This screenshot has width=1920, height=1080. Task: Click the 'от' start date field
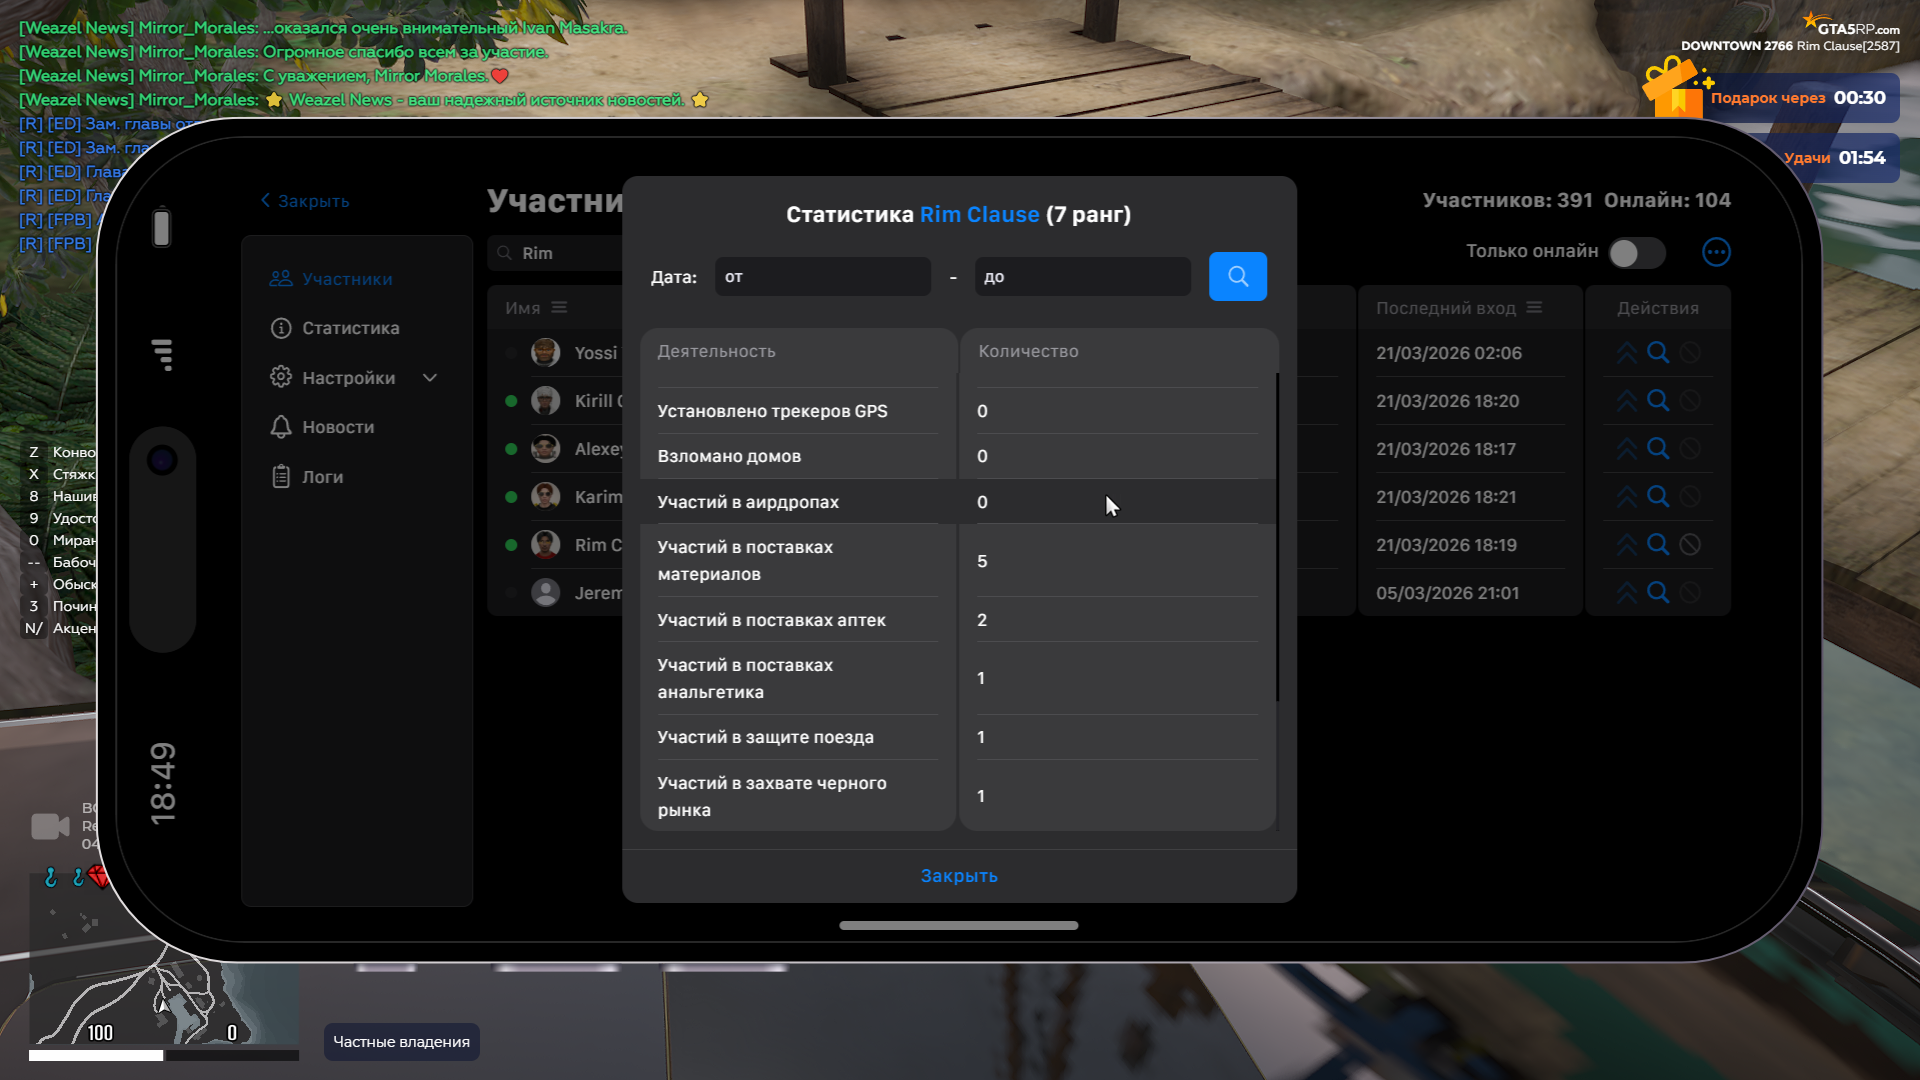click(x=822, y=277)
